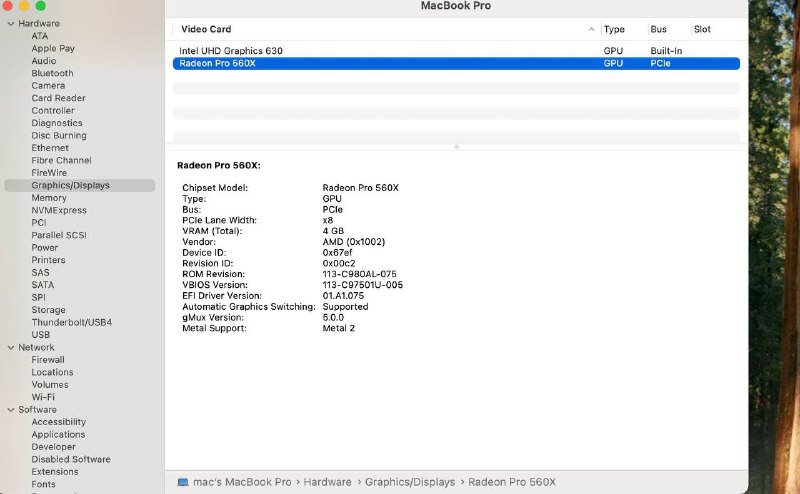Select Fibre Channel entry

point(61,160)
